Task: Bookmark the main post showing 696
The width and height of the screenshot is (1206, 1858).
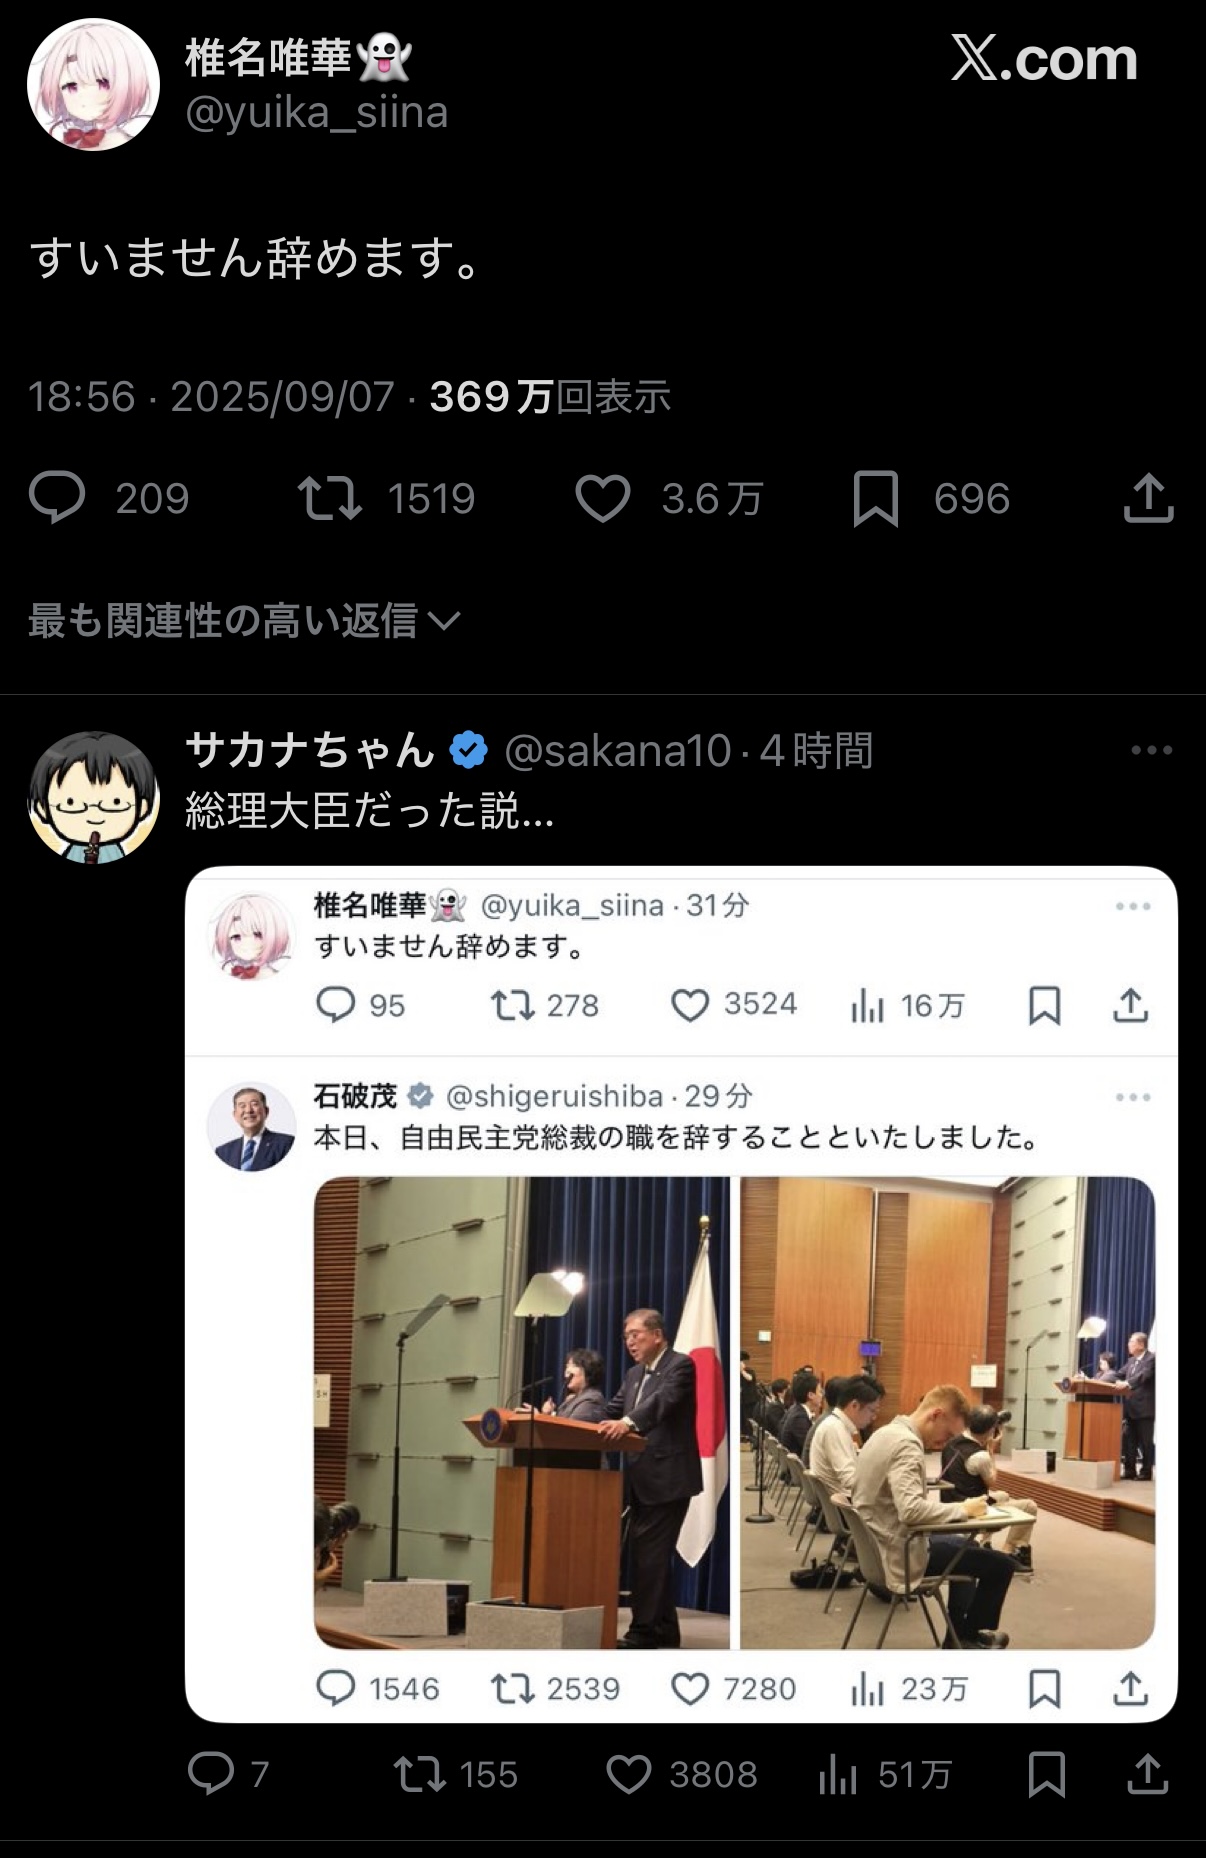Action: 876,498
